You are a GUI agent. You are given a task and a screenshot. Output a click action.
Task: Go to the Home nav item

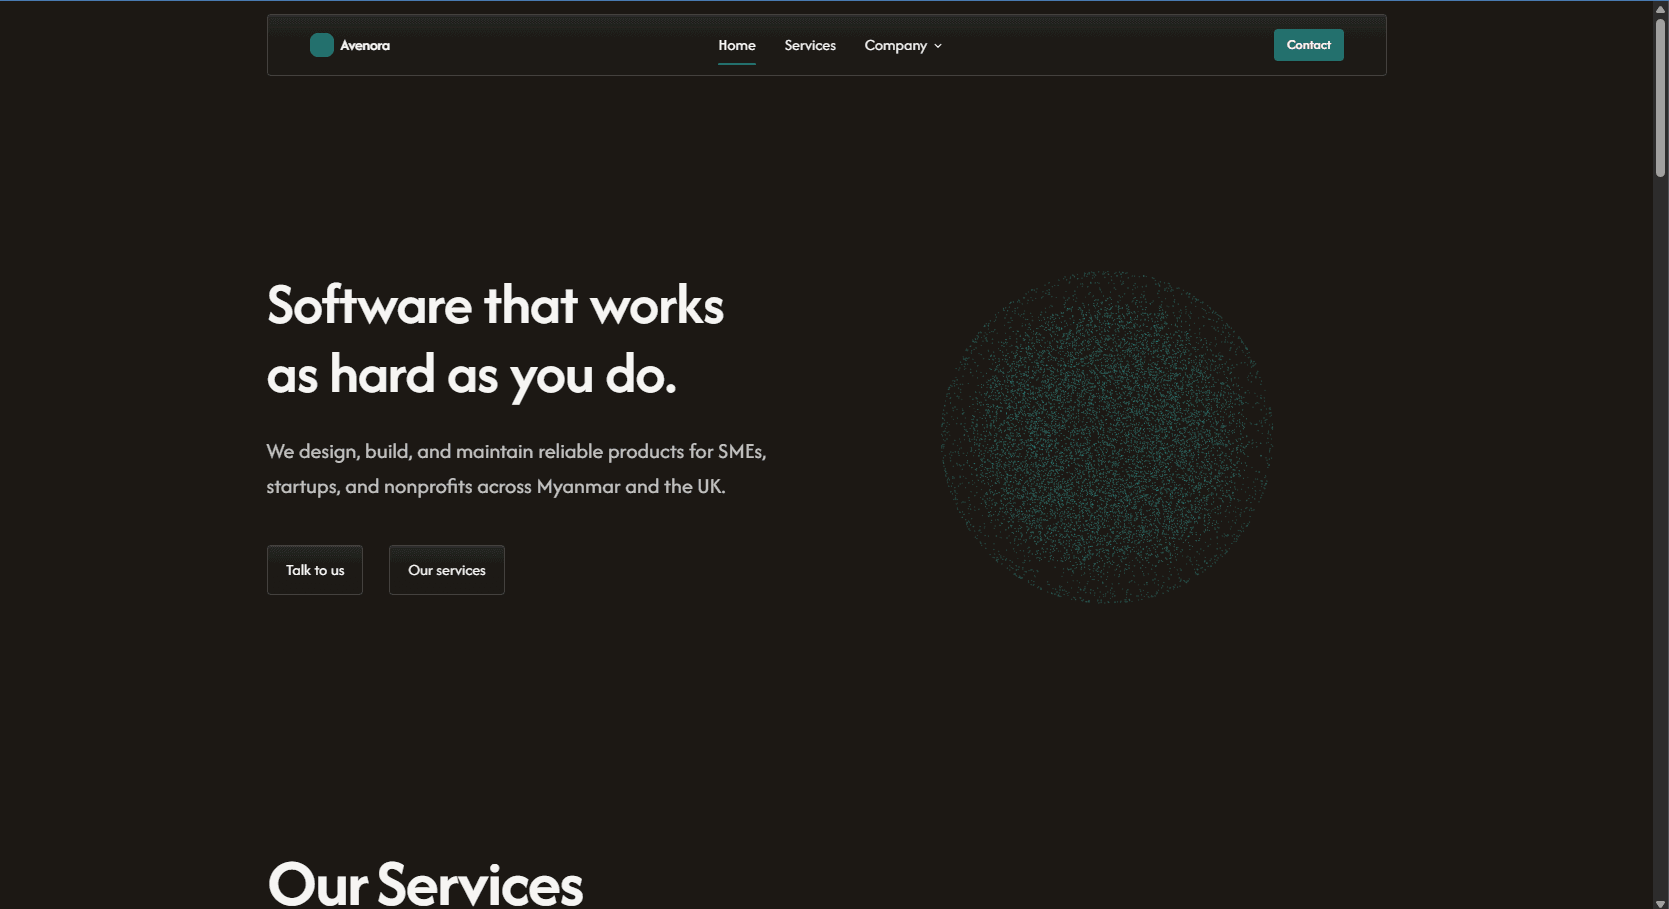pos(737,46)
